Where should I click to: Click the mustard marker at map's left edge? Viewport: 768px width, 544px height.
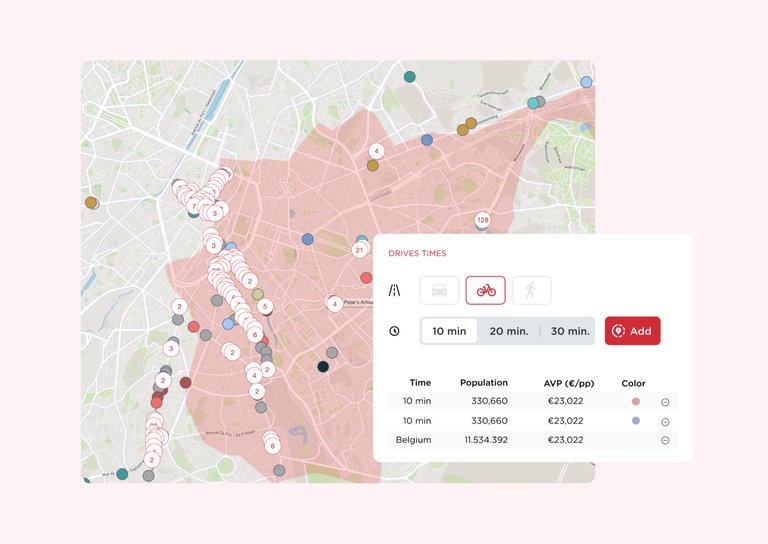click(x=91, y=202)
